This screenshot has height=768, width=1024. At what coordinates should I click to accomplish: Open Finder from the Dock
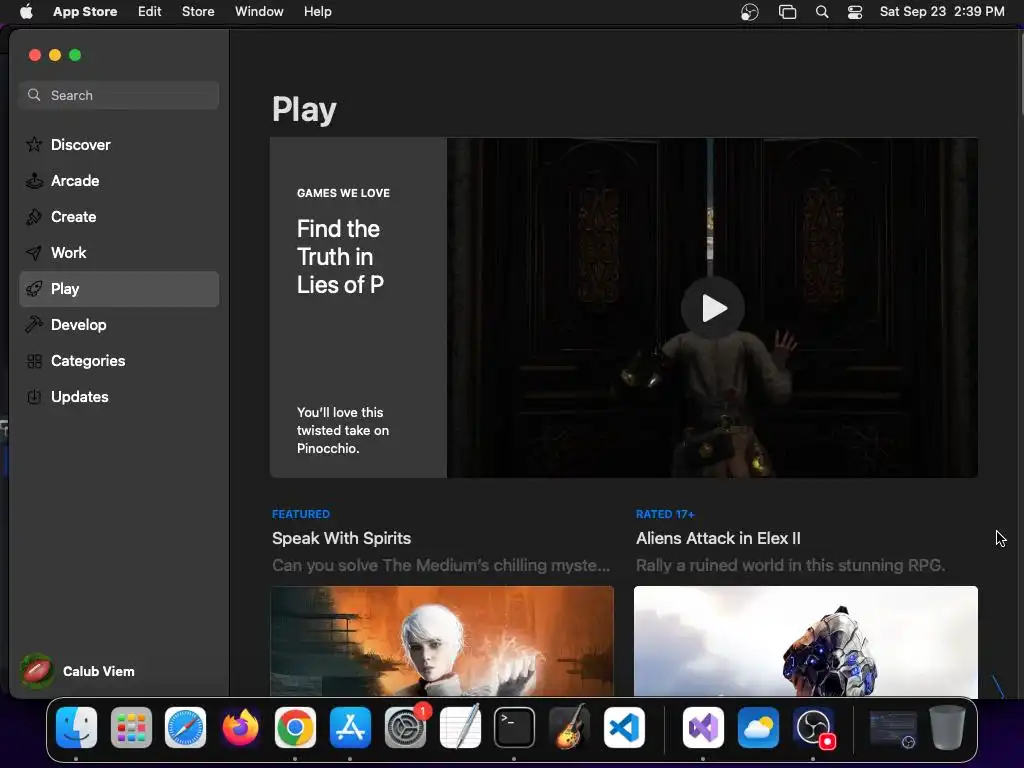point(76,728)
